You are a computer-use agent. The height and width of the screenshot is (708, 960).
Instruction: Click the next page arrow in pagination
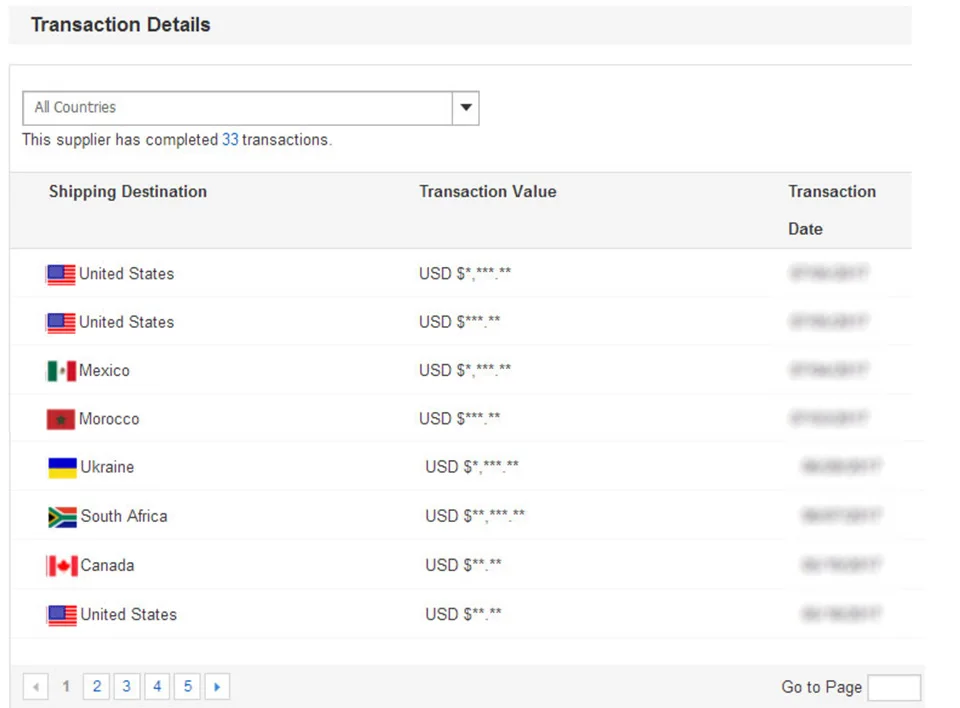pyautogui.click(x=217, y=687)
